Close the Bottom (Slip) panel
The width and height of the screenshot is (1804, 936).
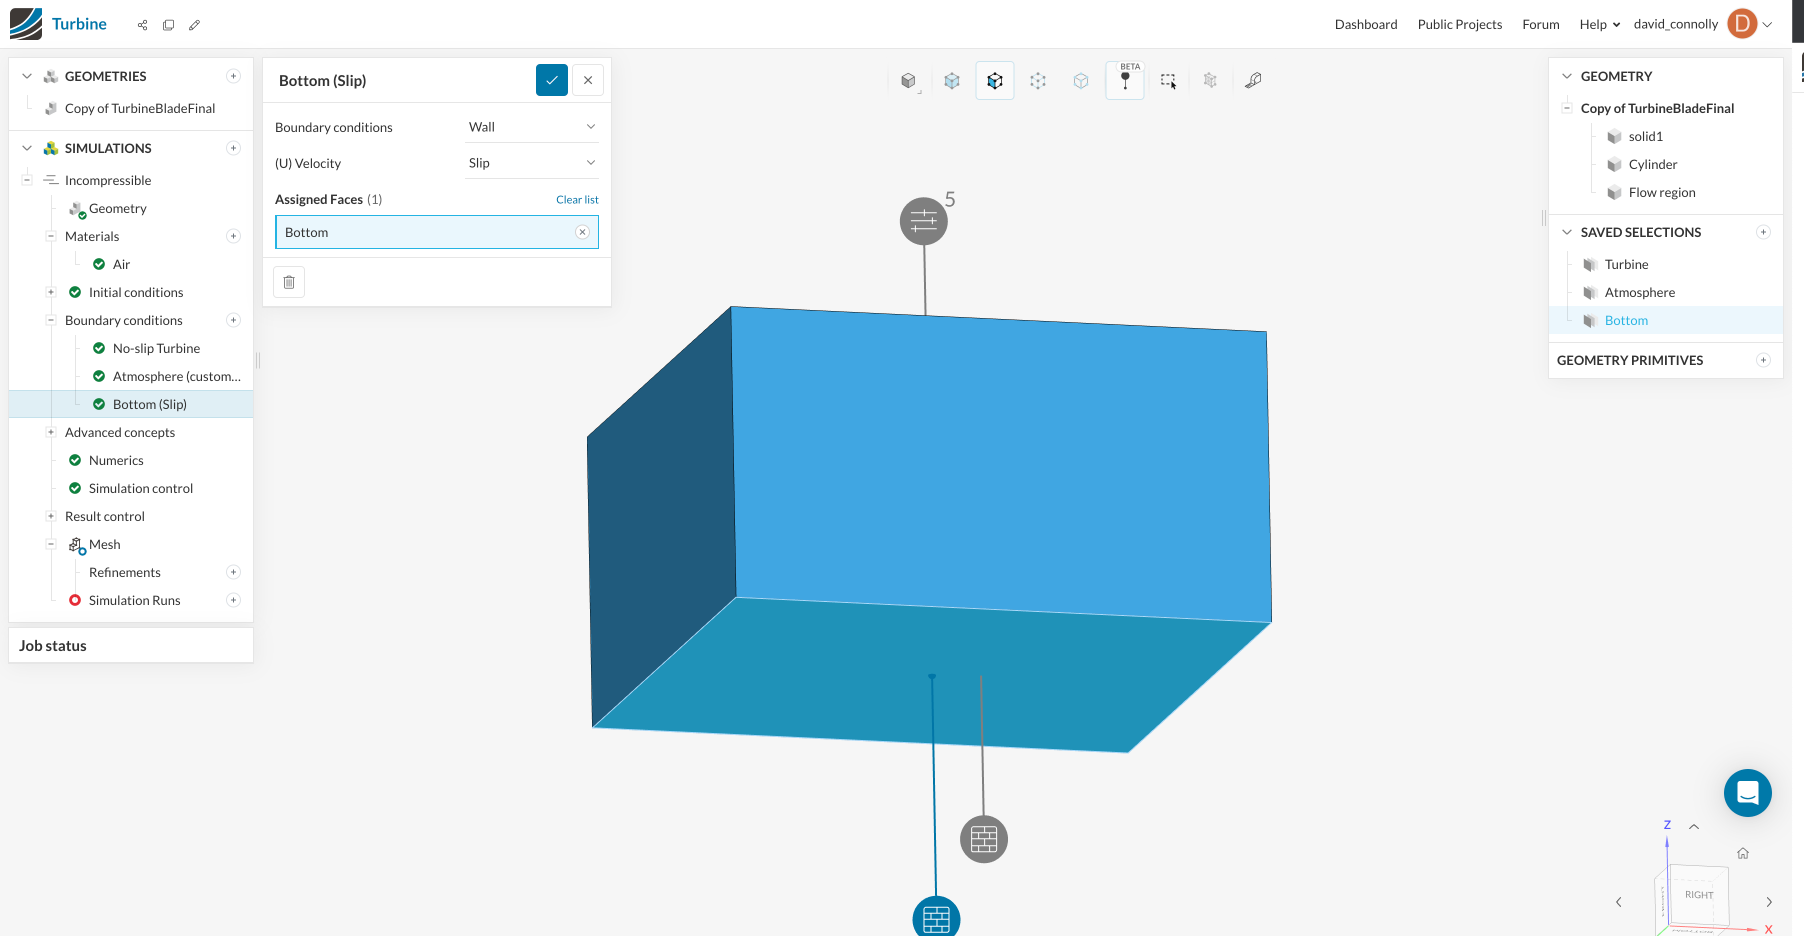588,80
